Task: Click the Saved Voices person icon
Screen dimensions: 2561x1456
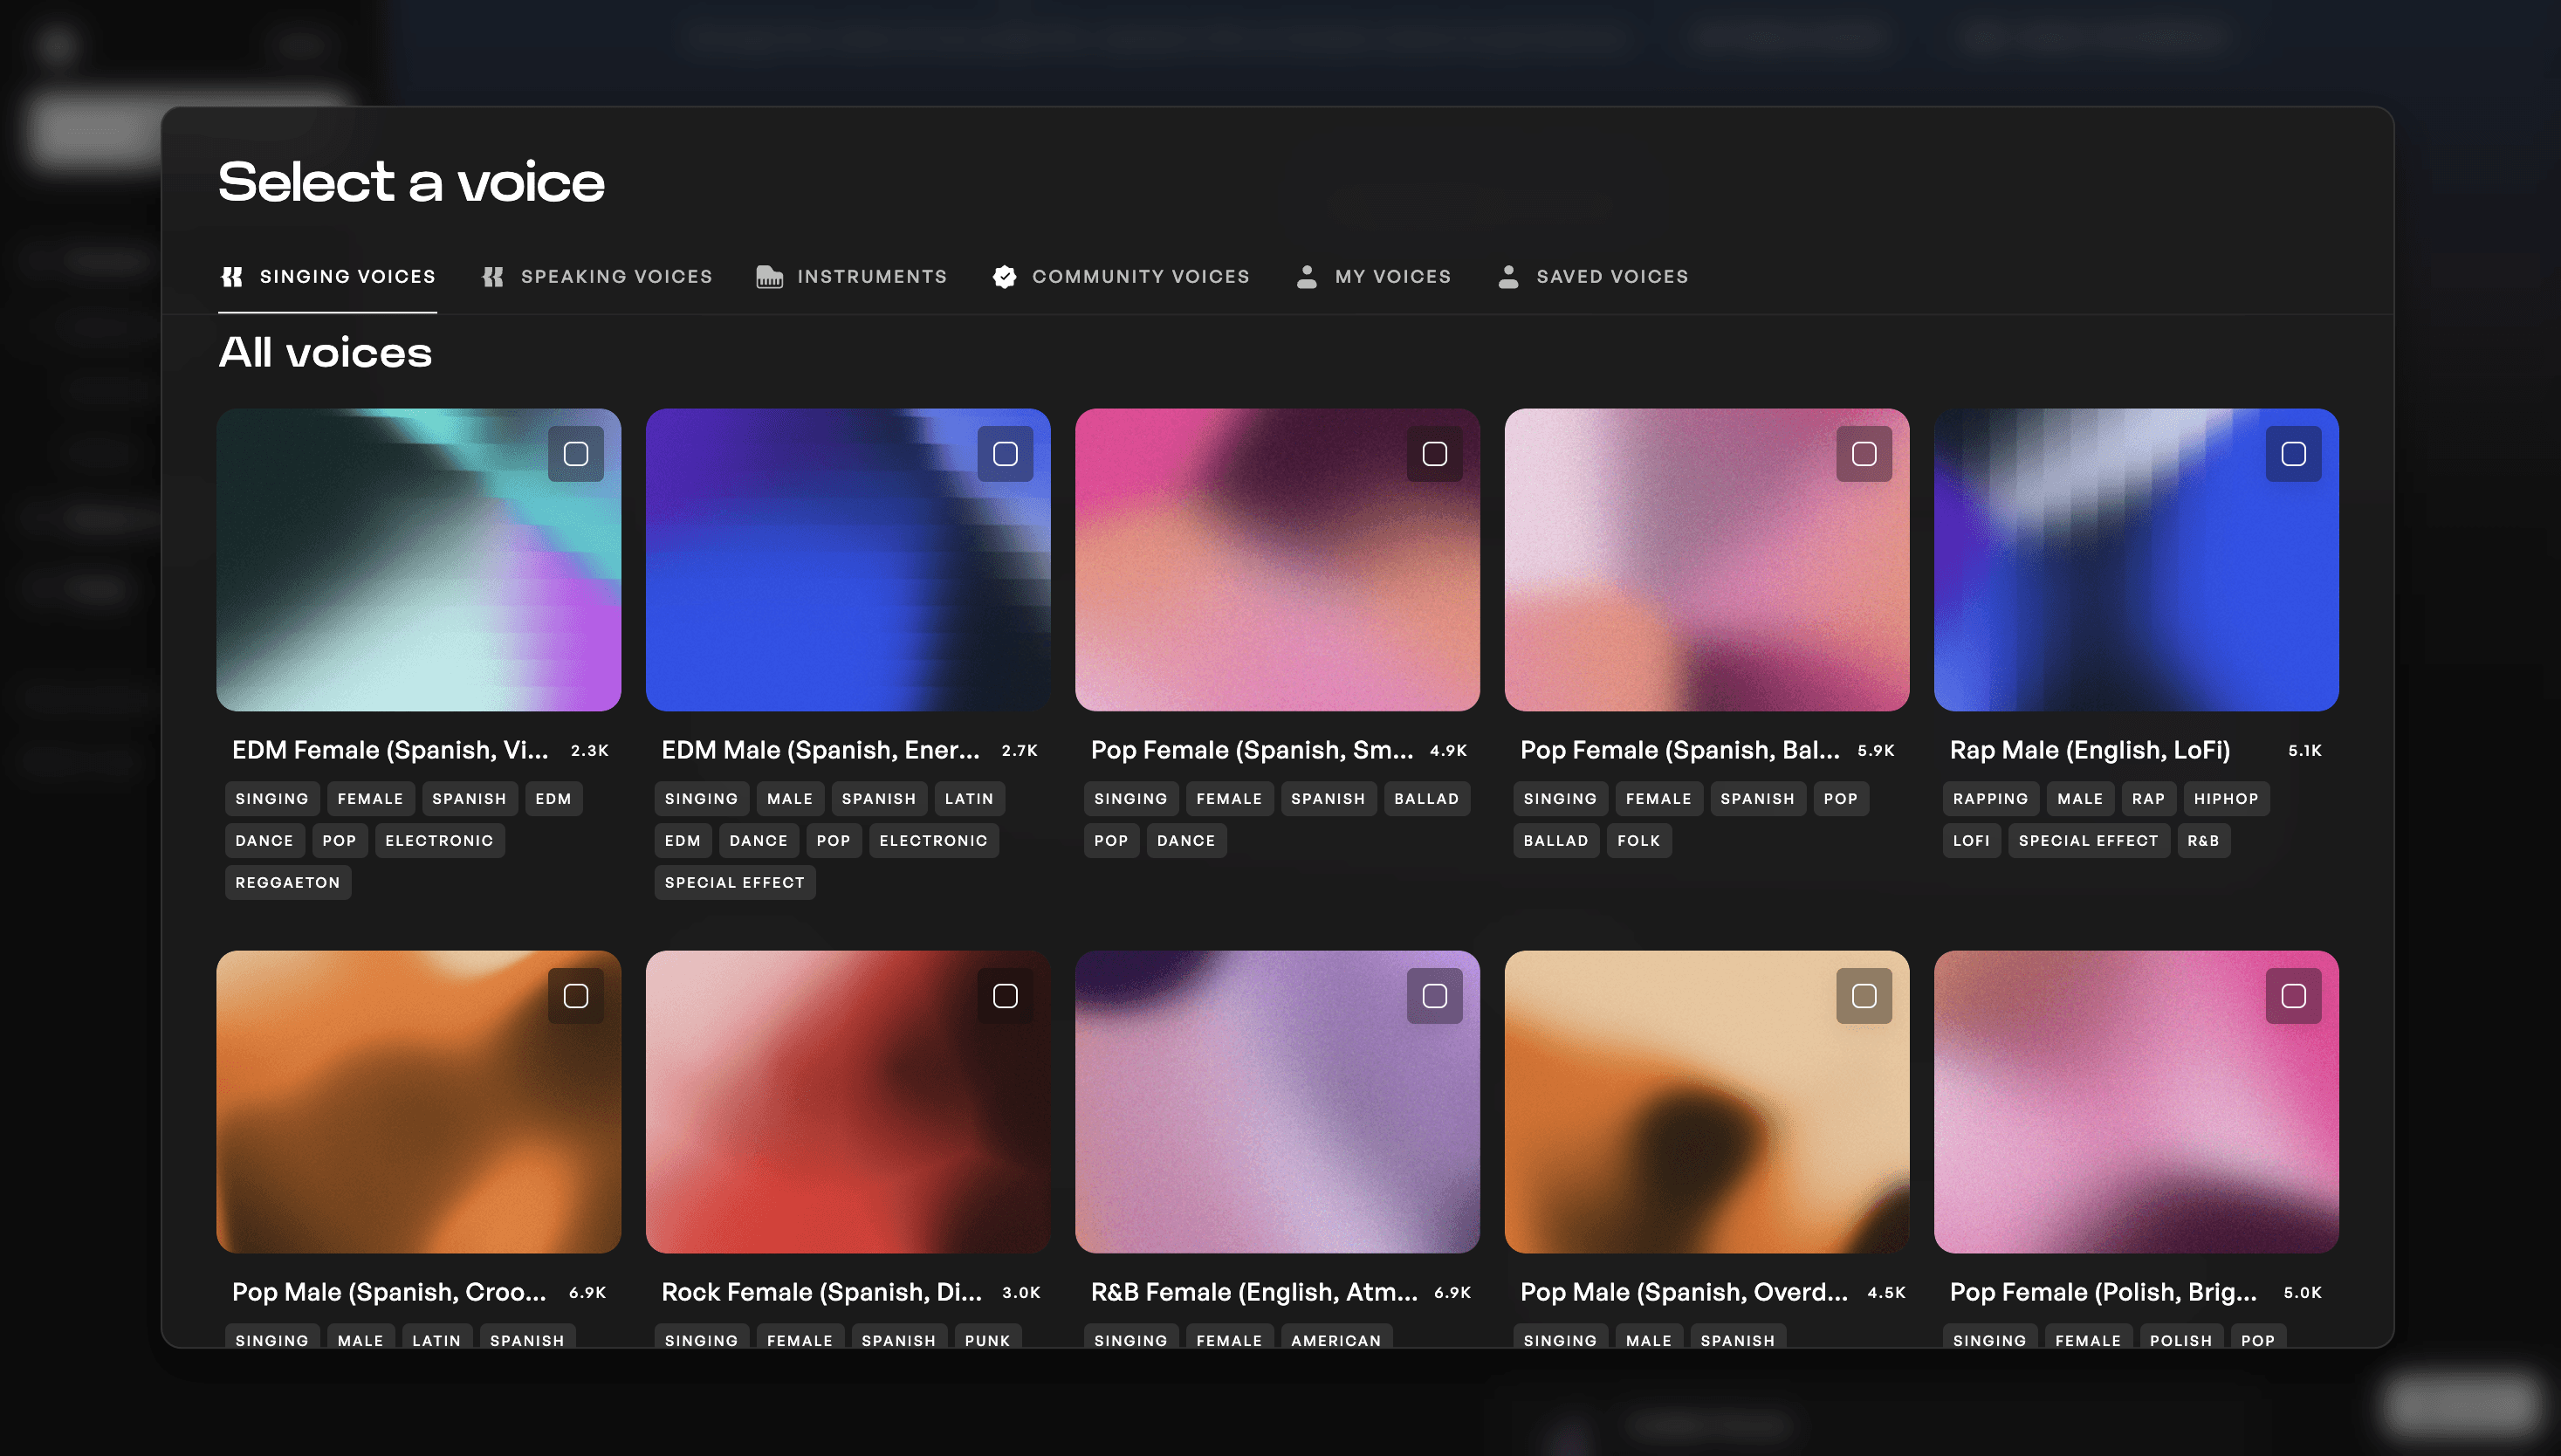Action: pyautogui.click(x=1508, y=277)
